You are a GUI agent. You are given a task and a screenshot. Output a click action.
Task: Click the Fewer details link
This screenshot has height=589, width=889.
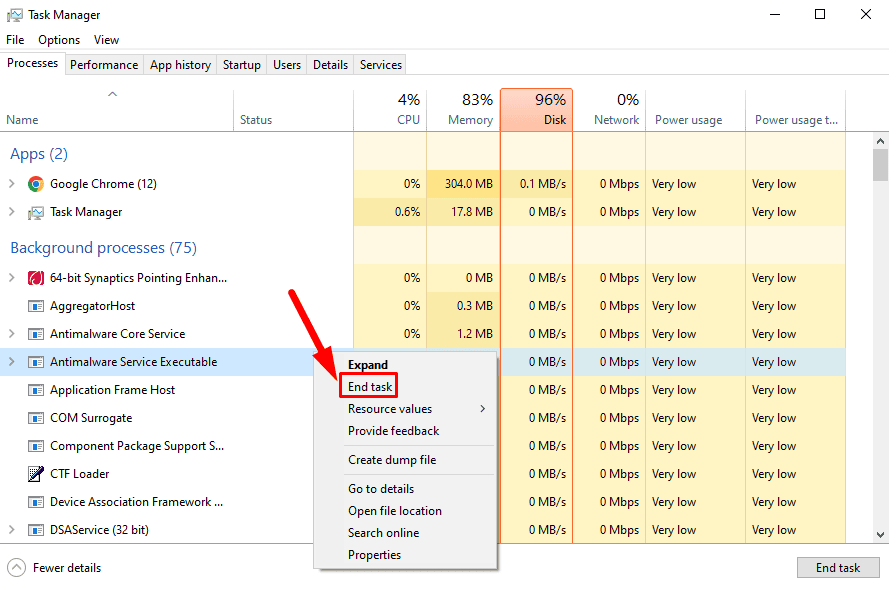point(67,567)
